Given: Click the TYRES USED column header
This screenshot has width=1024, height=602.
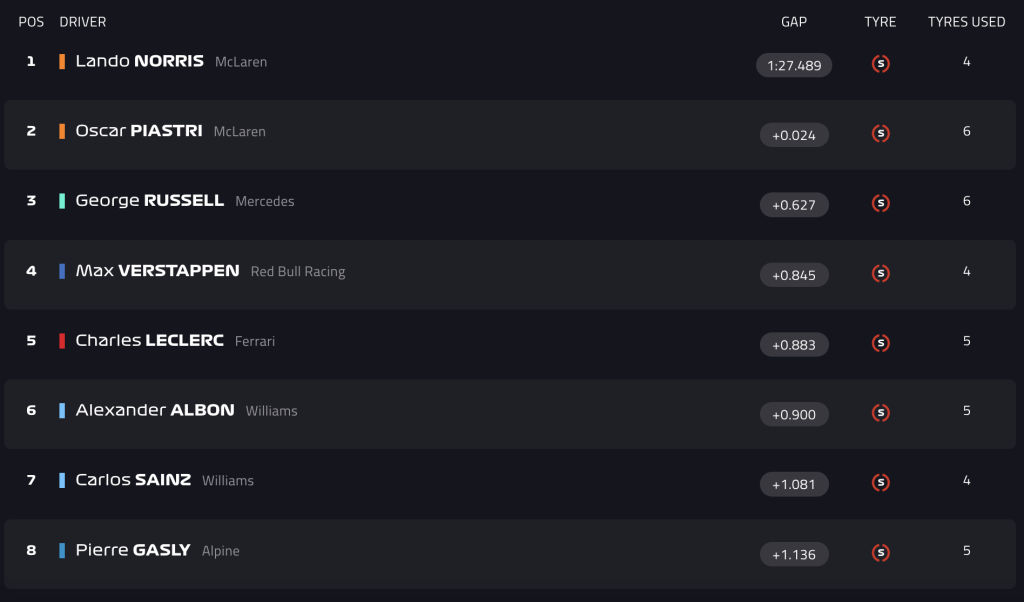Looking at the screenshot, I should click(967, 22).
